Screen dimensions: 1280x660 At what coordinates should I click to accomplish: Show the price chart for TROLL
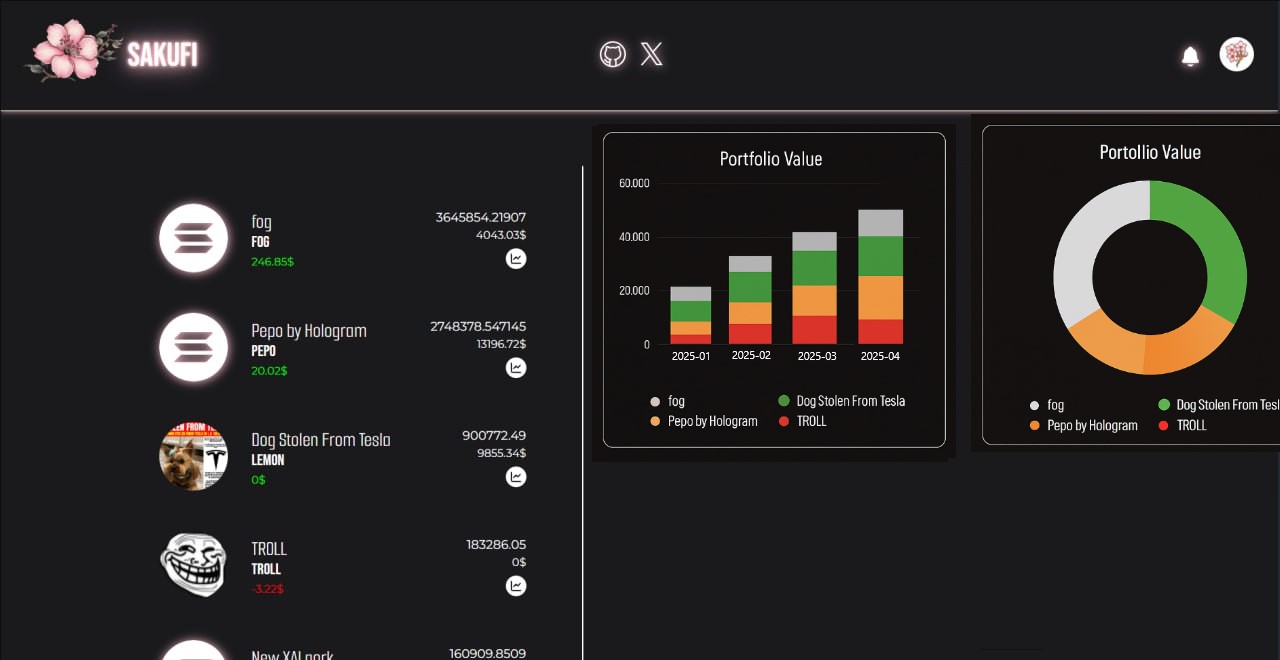tap(516, 586)
